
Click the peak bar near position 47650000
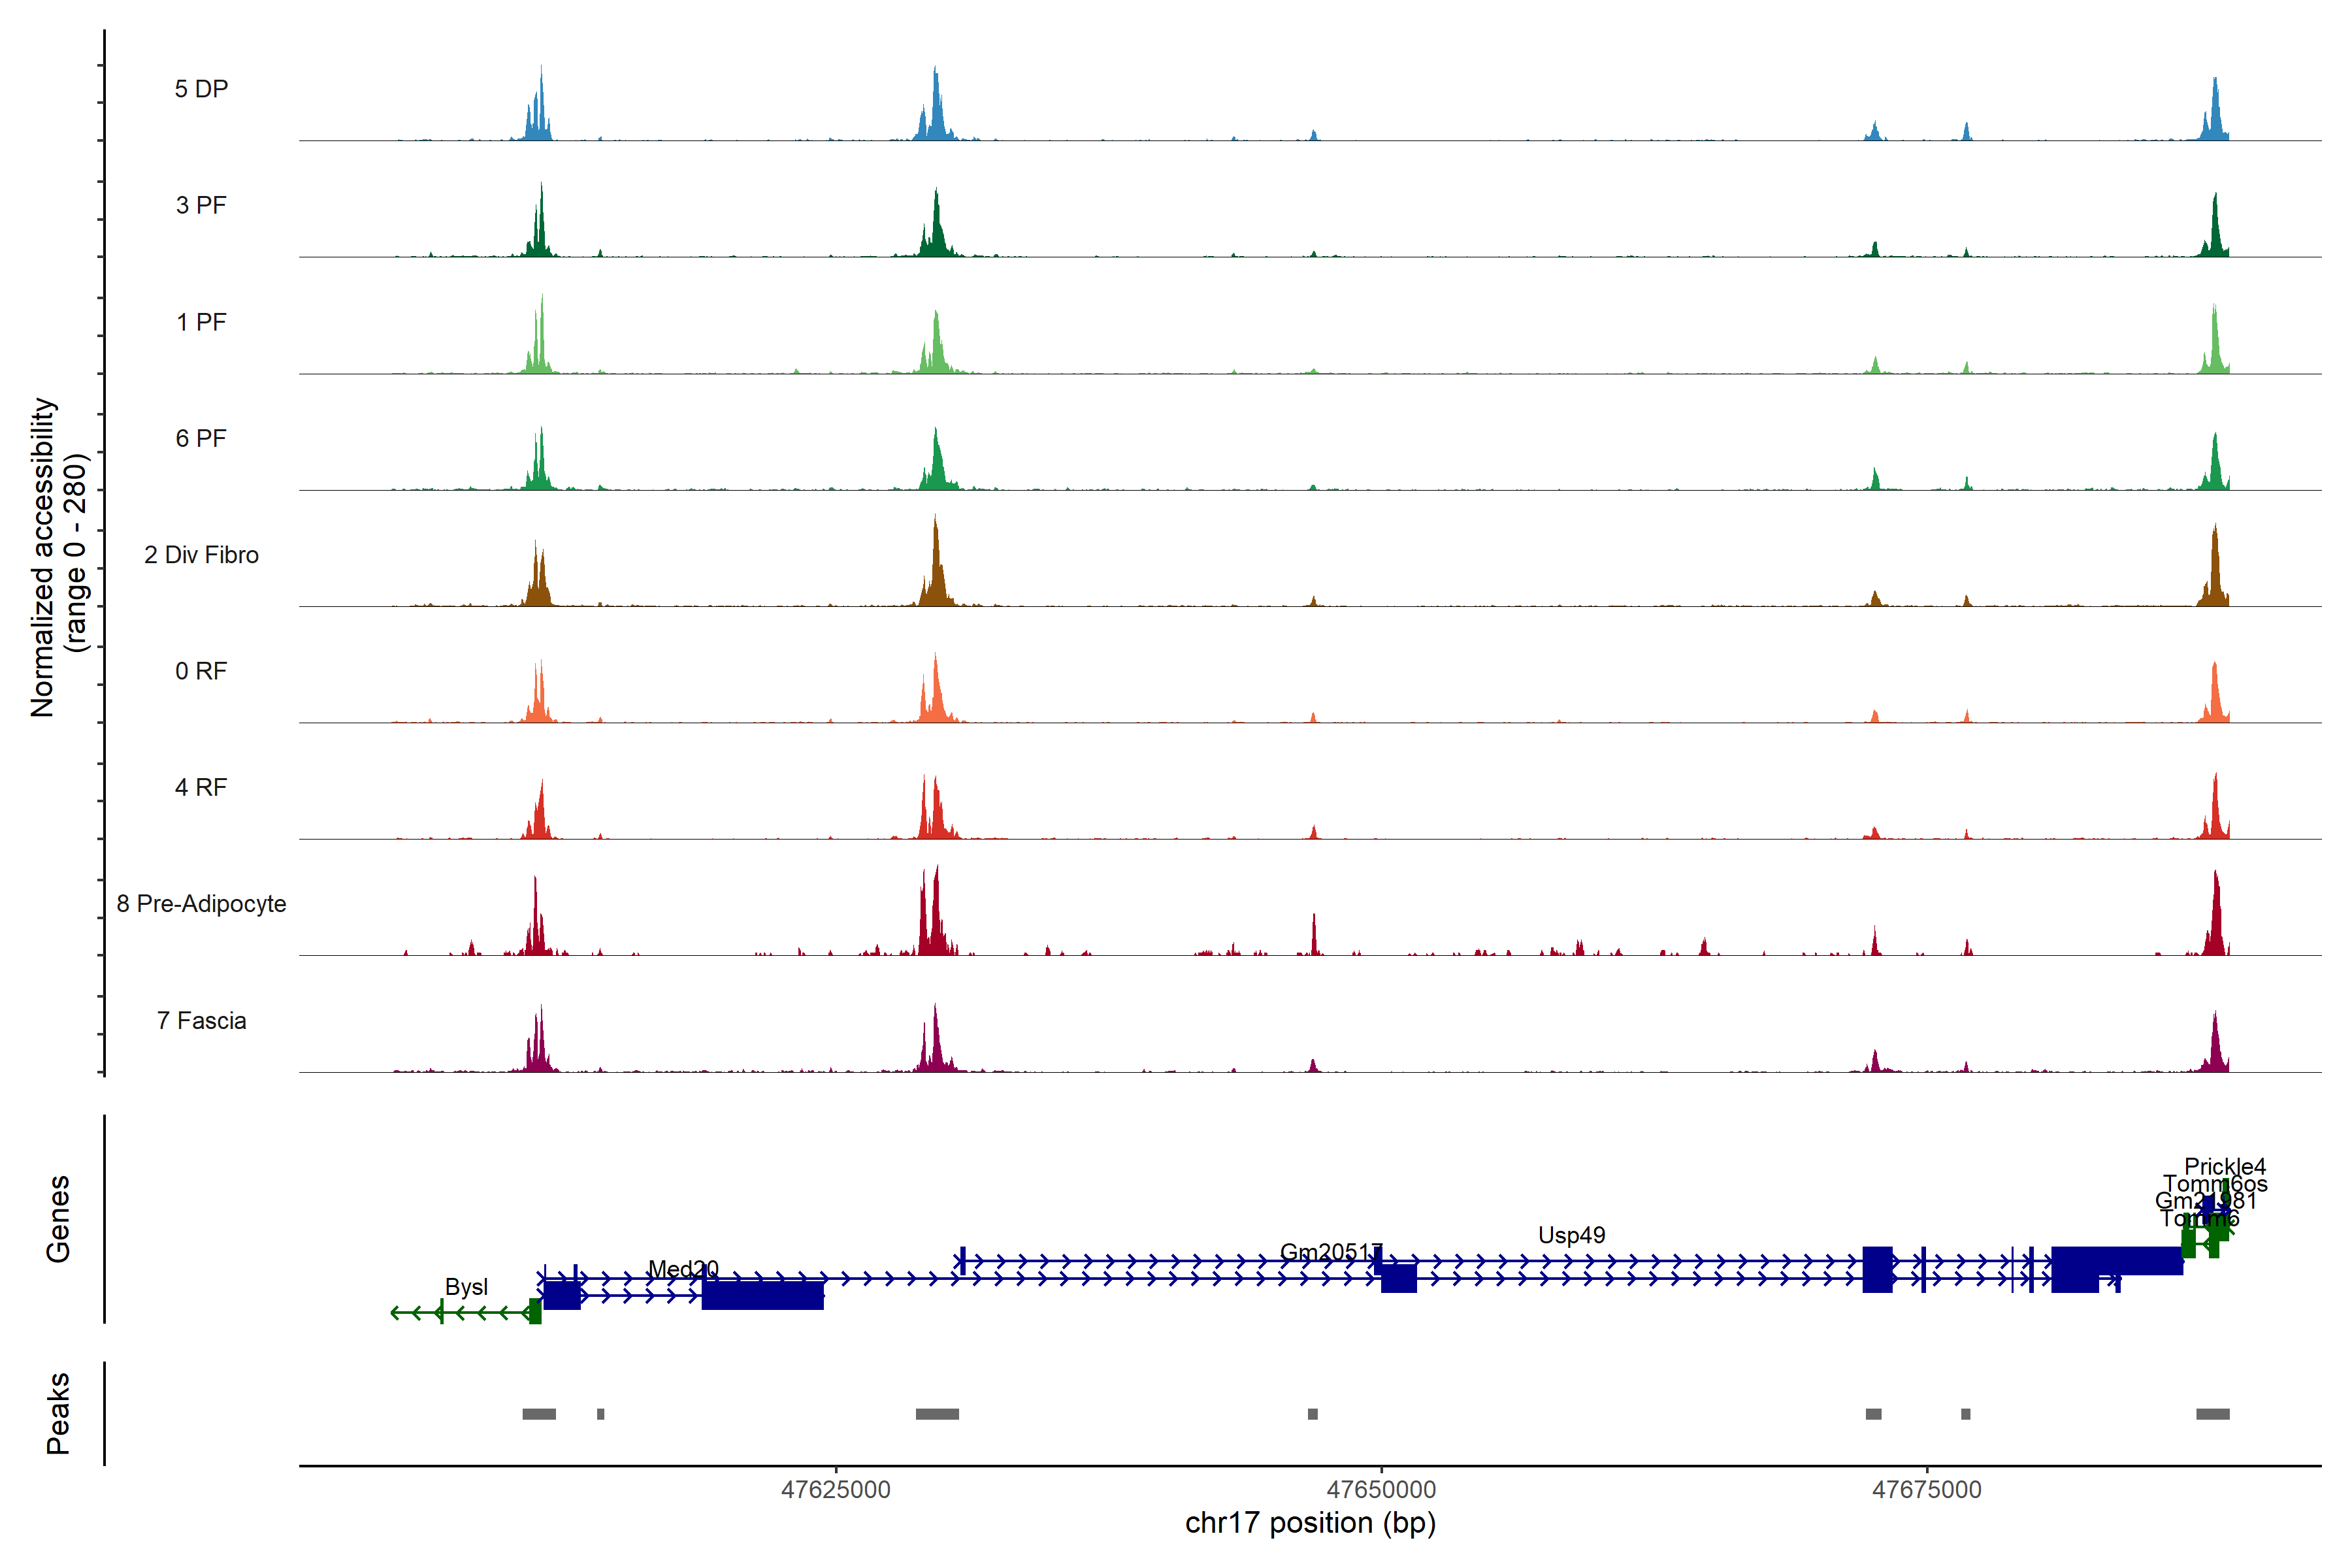1312,1413
